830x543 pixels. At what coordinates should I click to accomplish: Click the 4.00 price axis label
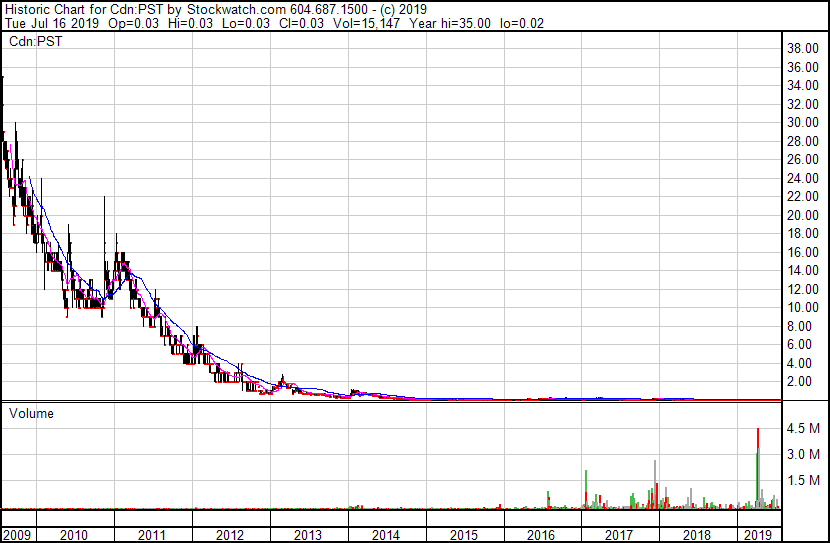coord(799,364)
